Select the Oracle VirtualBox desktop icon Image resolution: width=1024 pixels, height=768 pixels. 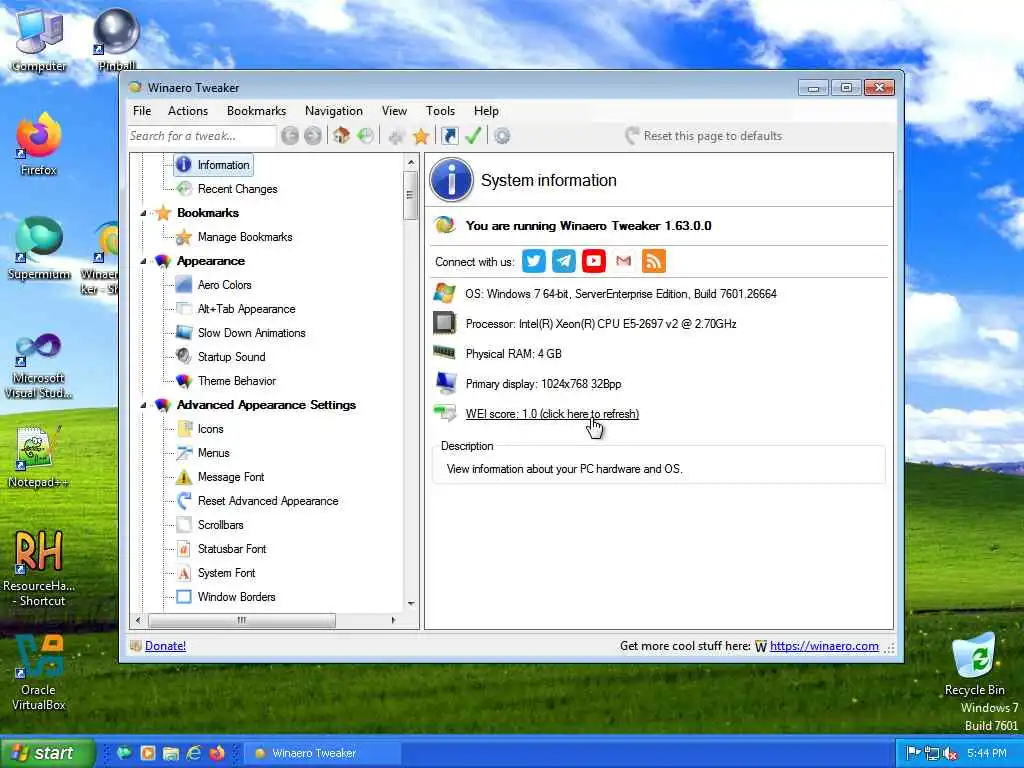pos(39,673)
